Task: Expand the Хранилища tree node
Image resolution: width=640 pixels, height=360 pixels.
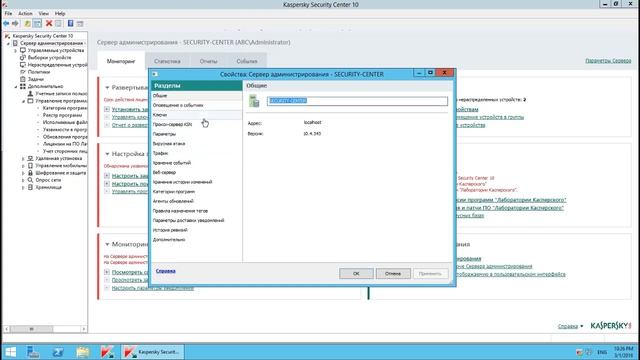Action: [23, 187]
